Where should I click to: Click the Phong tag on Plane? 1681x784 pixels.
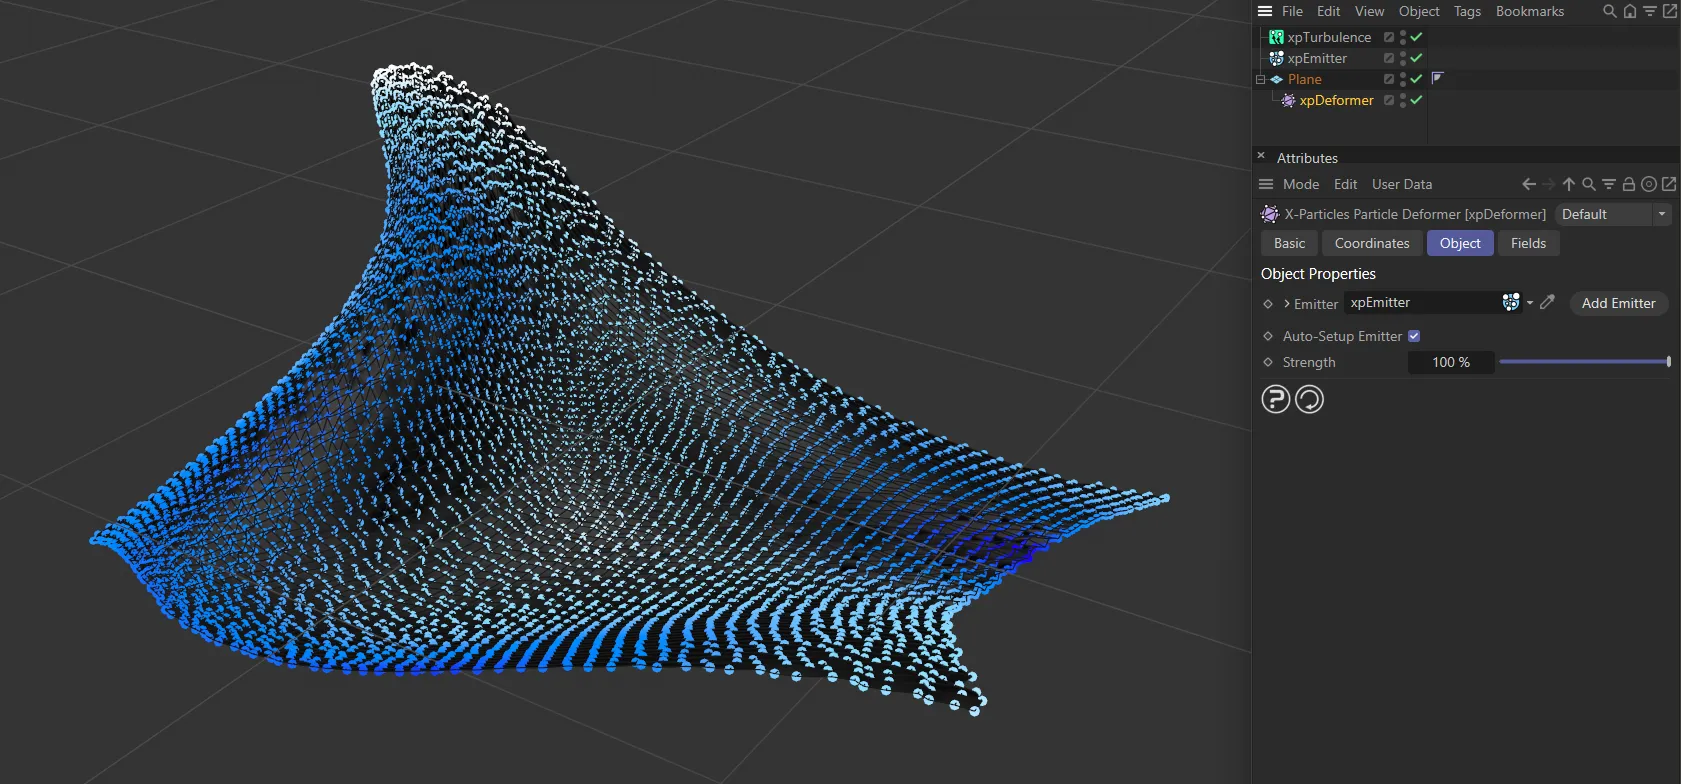1438,78
